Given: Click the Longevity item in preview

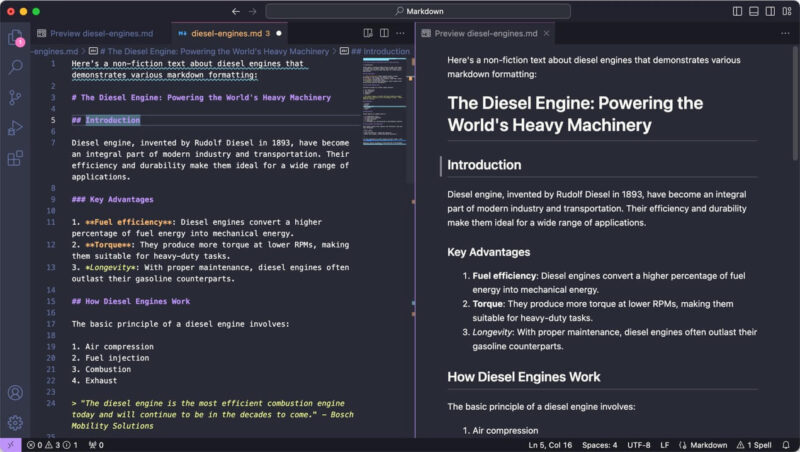Looking at the screenshot, I should [614, 339].
